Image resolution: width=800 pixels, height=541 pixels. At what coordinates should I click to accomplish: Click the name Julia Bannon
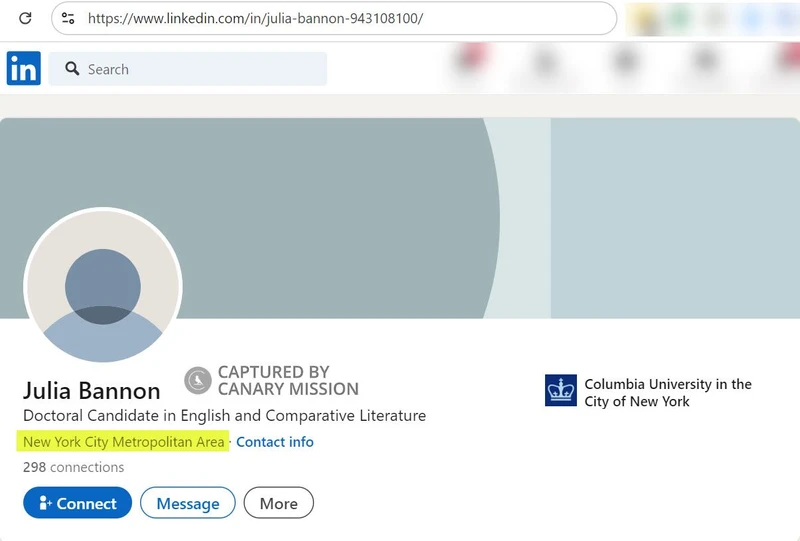[92, 391]
